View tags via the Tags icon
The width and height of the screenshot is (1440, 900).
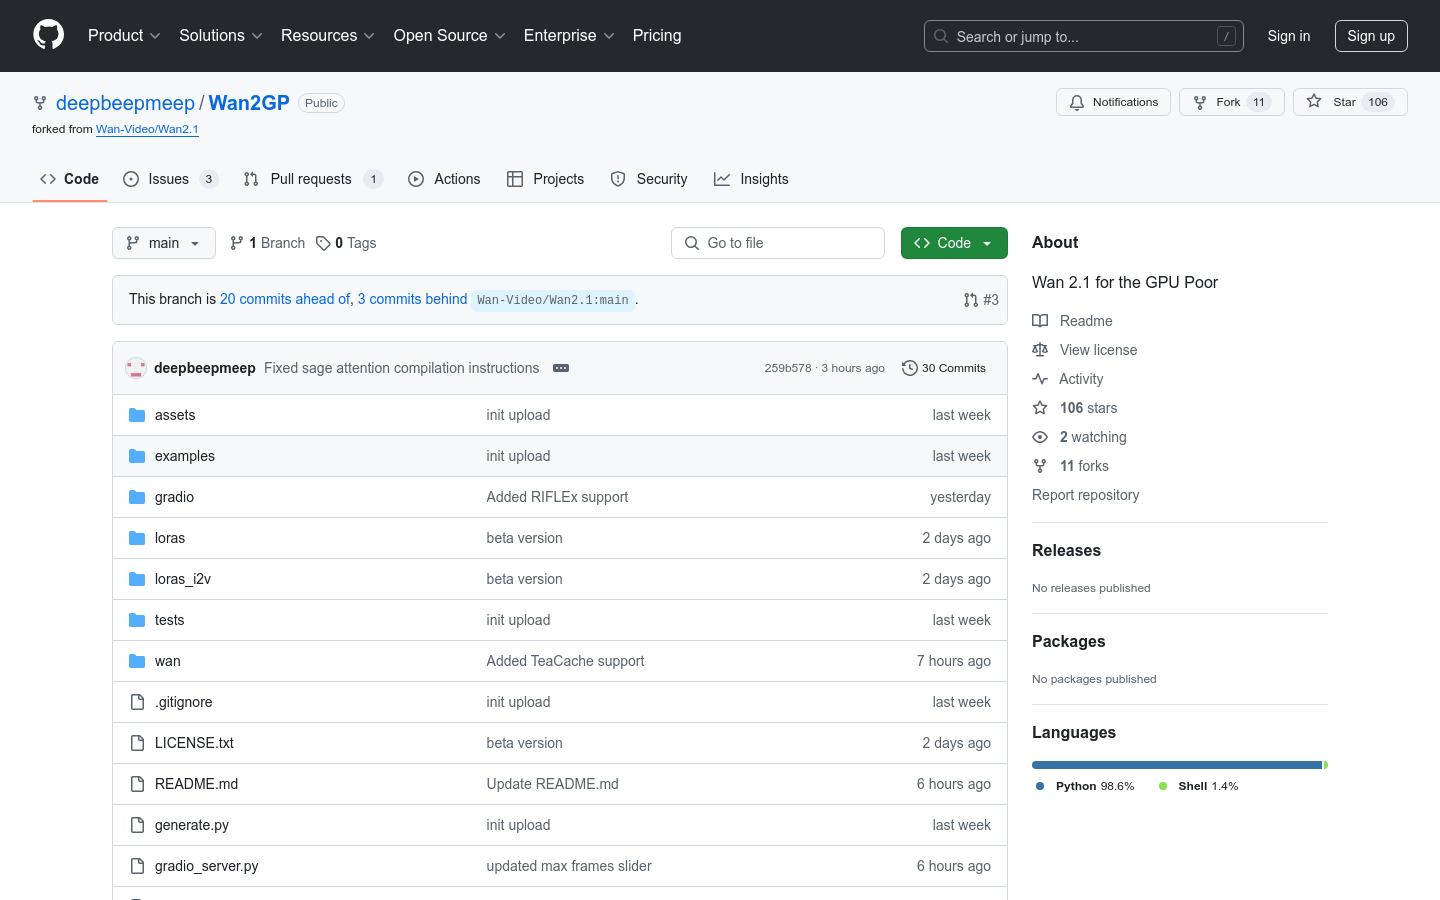(x=324, y=243)
